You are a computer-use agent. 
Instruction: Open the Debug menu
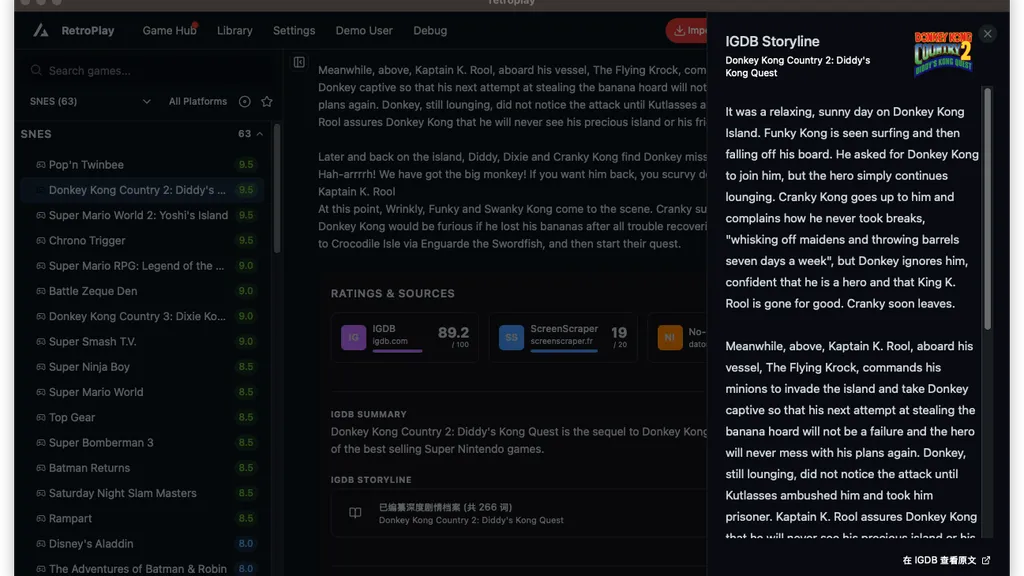430,30
